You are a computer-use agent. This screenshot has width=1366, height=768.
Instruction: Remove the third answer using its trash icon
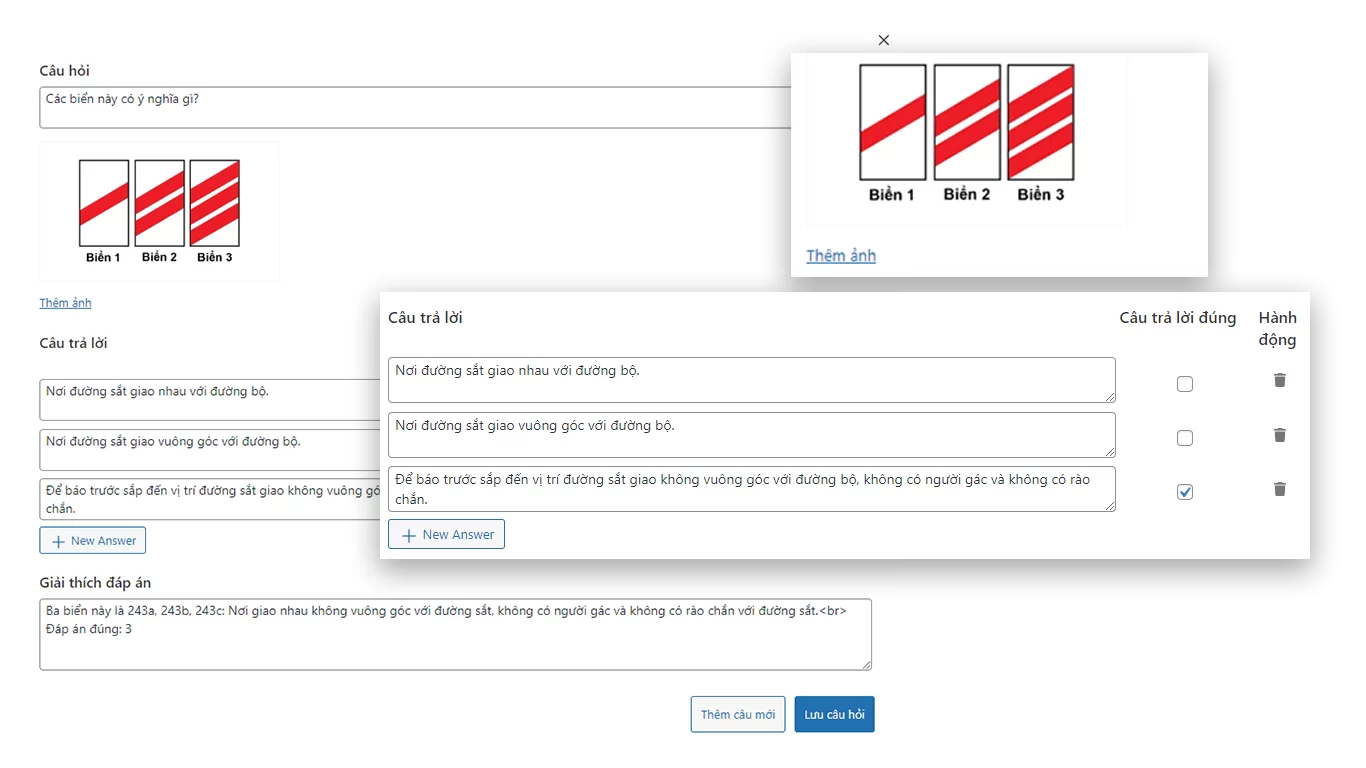click(1279, 489)
